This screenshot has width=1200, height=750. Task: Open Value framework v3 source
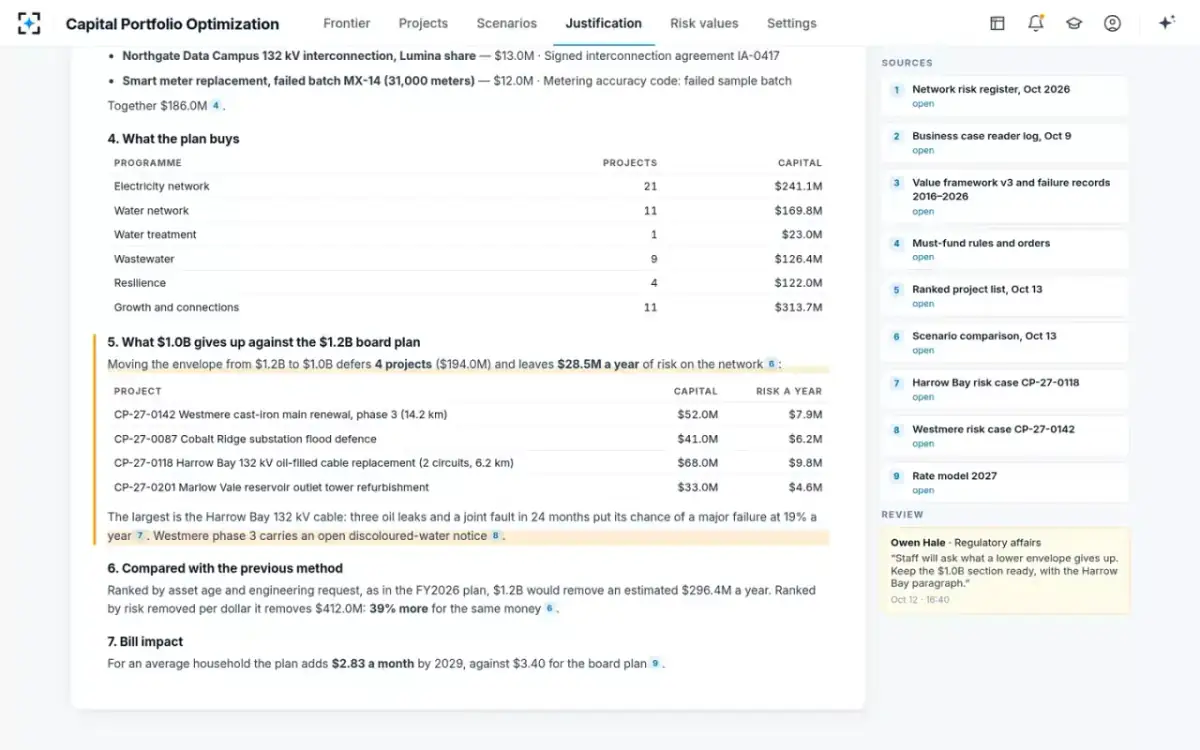point(1005,196)
